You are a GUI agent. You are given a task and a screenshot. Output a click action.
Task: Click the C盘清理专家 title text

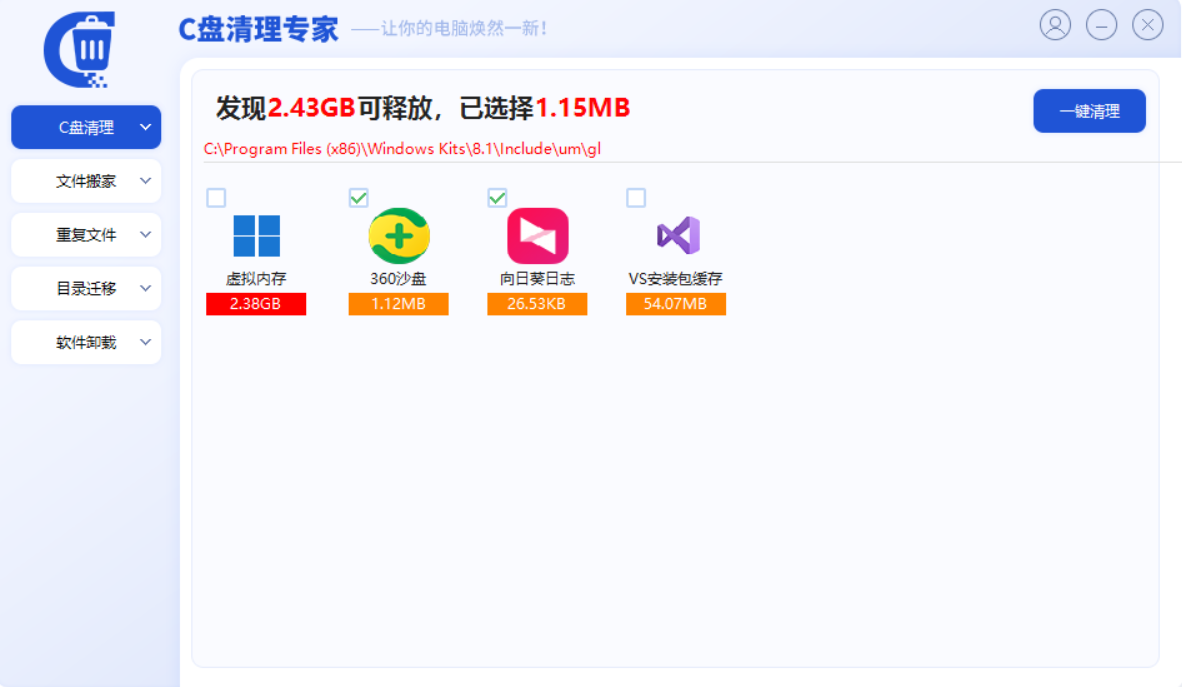pyautogui.click(x=259, y=29)
